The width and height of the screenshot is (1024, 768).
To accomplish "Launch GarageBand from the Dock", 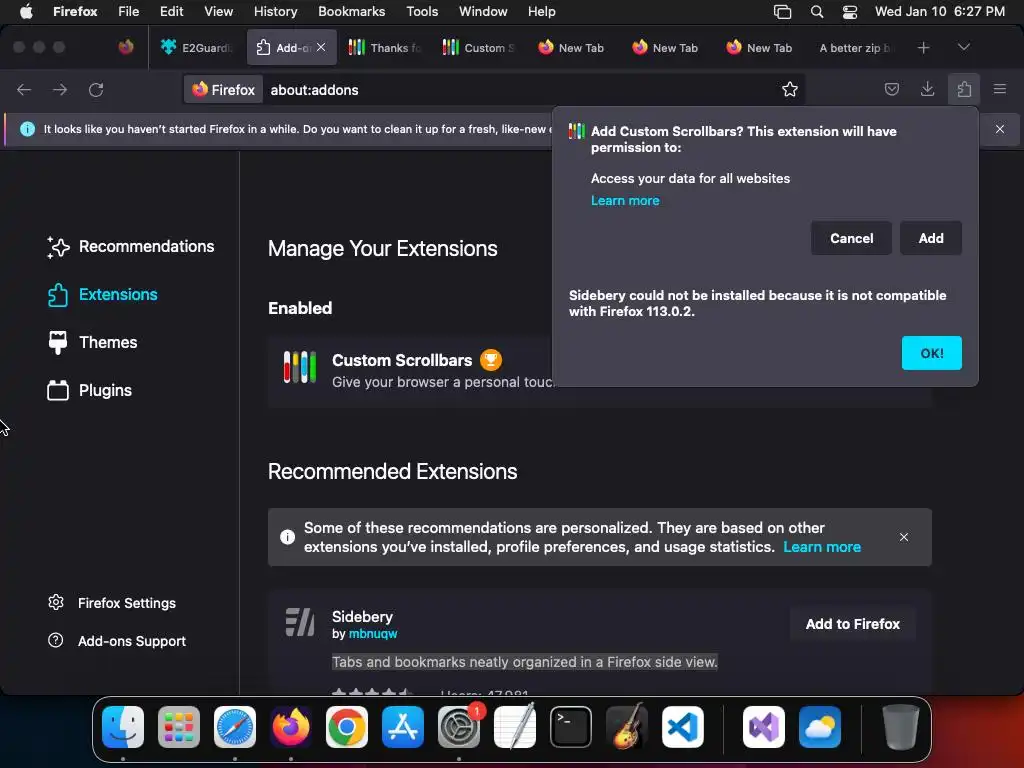I will 627,727.
